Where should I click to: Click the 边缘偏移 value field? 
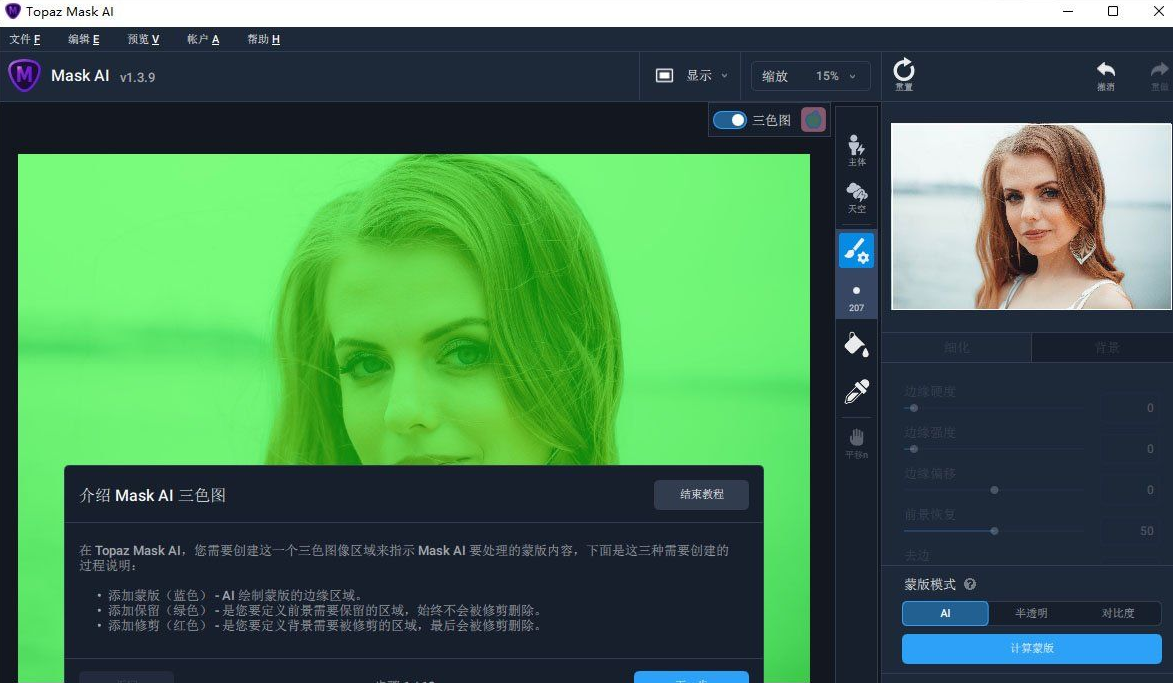click(1130, 490)
